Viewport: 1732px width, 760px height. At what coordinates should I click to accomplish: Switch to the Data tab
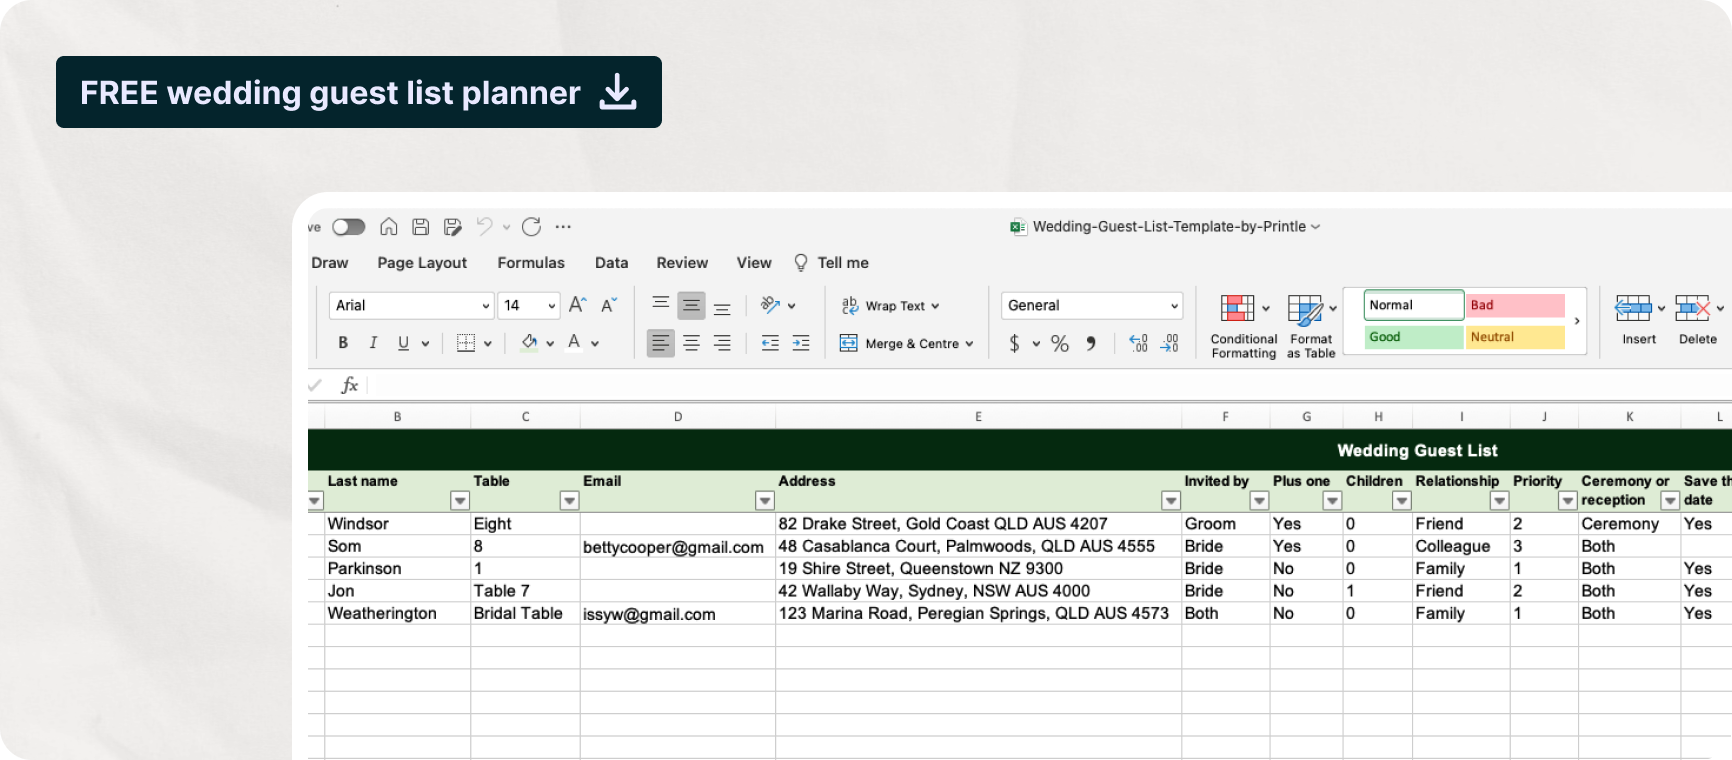click(611, 263)
